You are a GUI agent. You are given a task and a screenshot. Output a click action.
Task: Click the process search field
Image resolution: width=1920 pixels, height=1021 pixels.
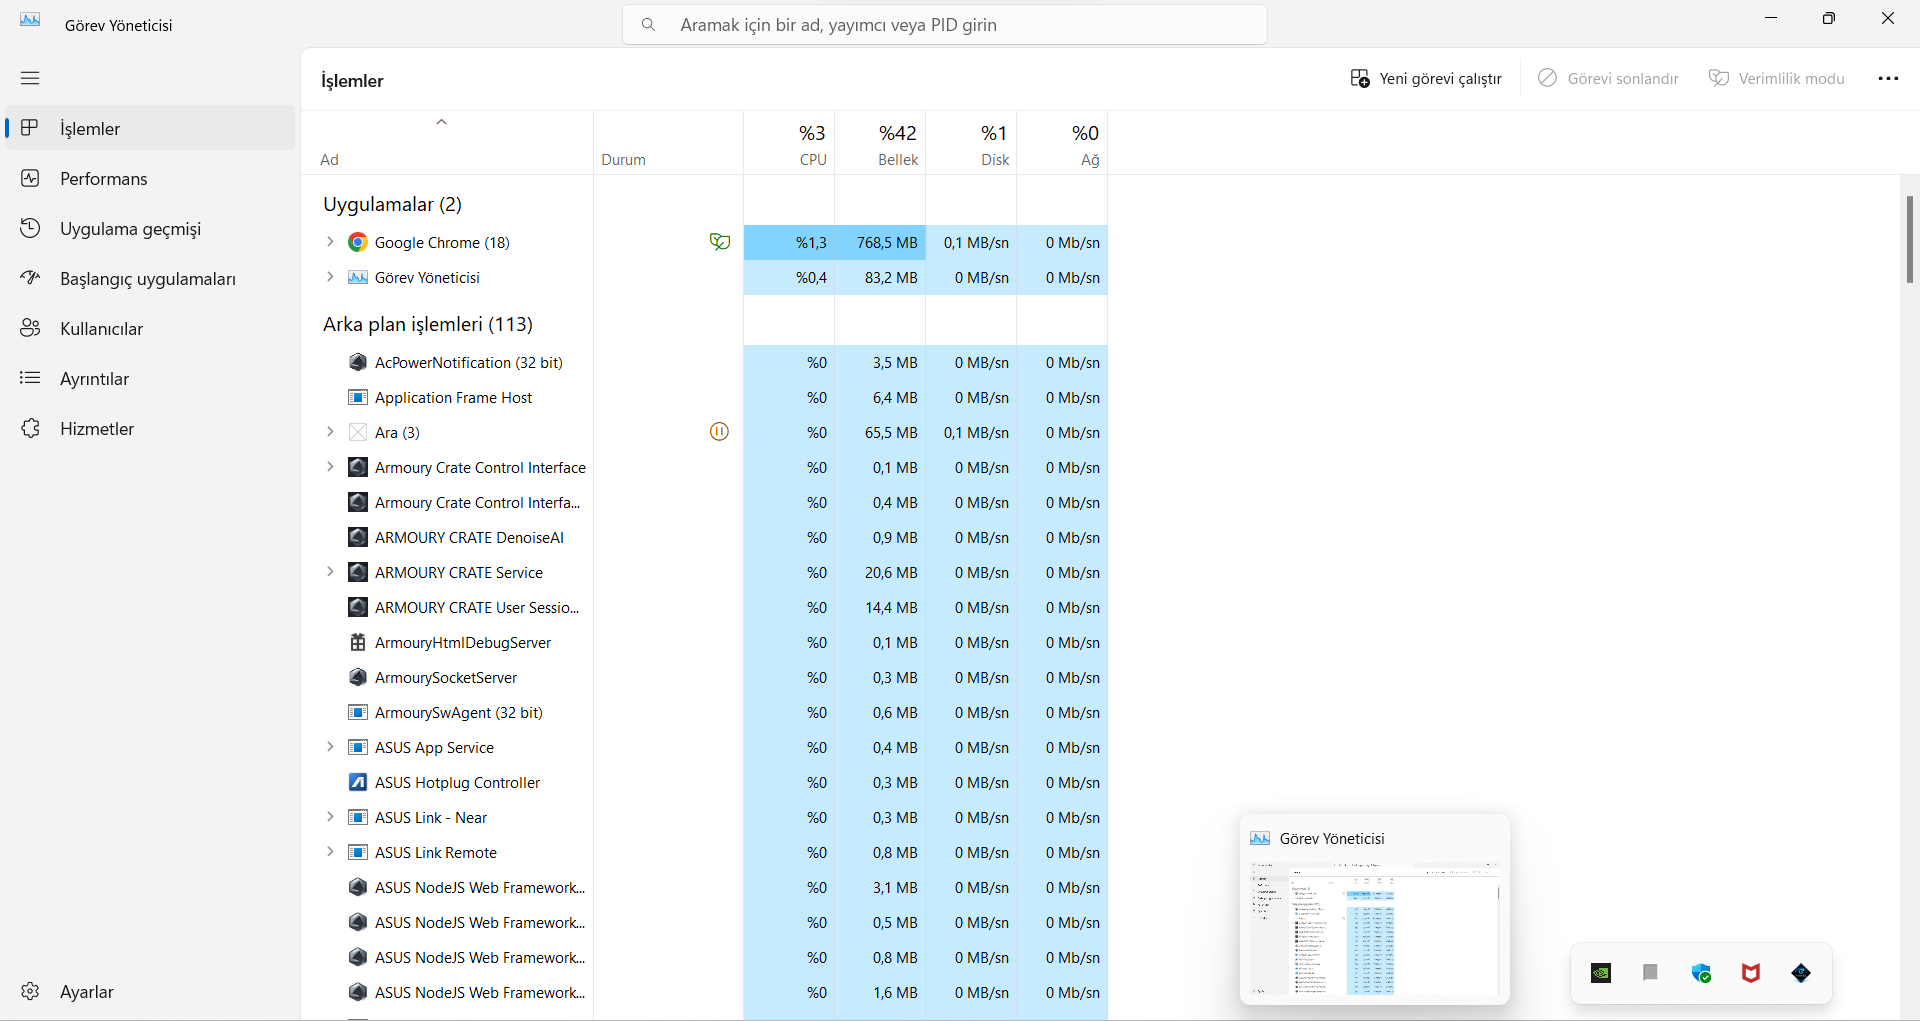tap(945, 24)
